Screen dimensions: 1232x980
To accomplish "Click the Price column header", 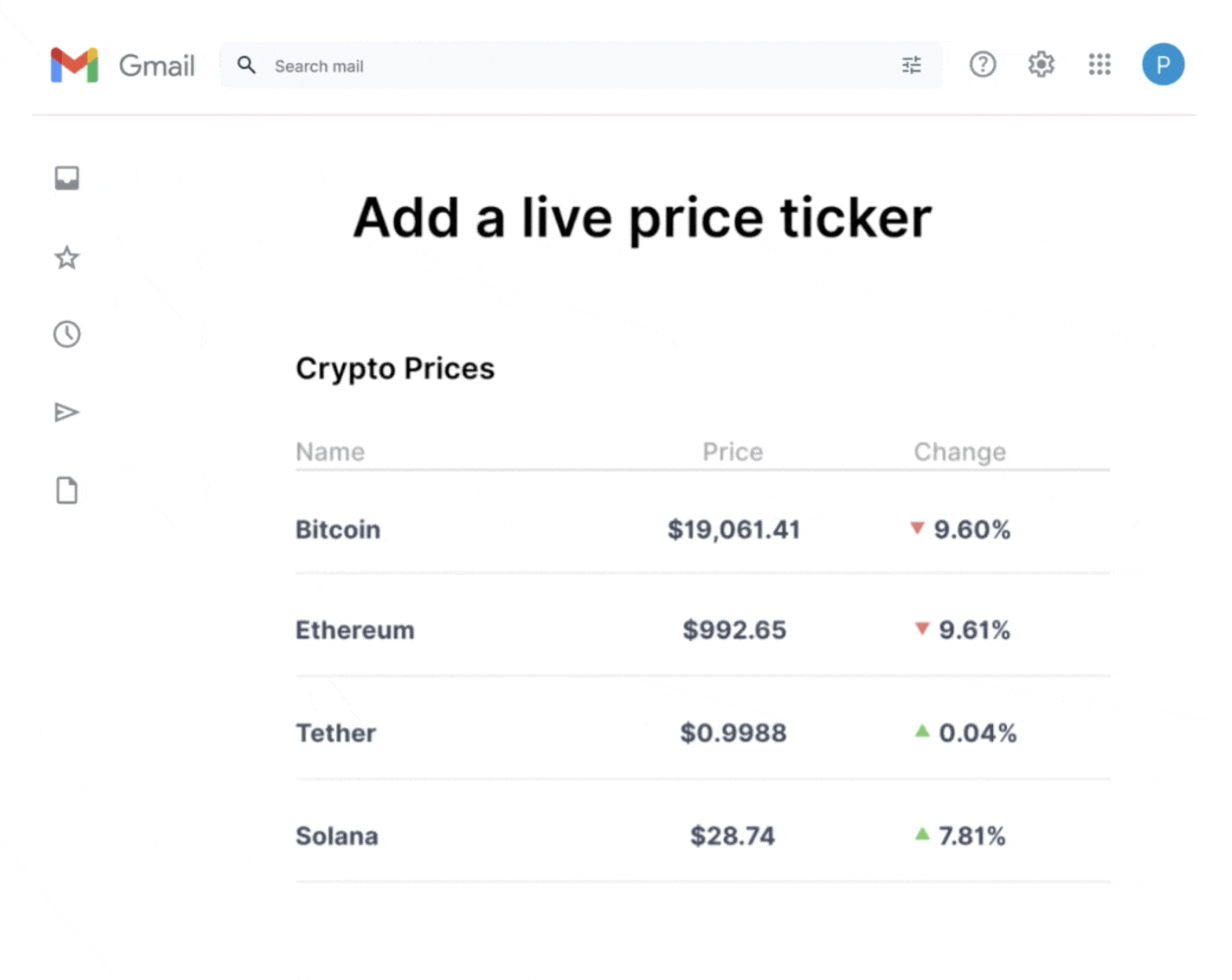I will click(733, 452).
